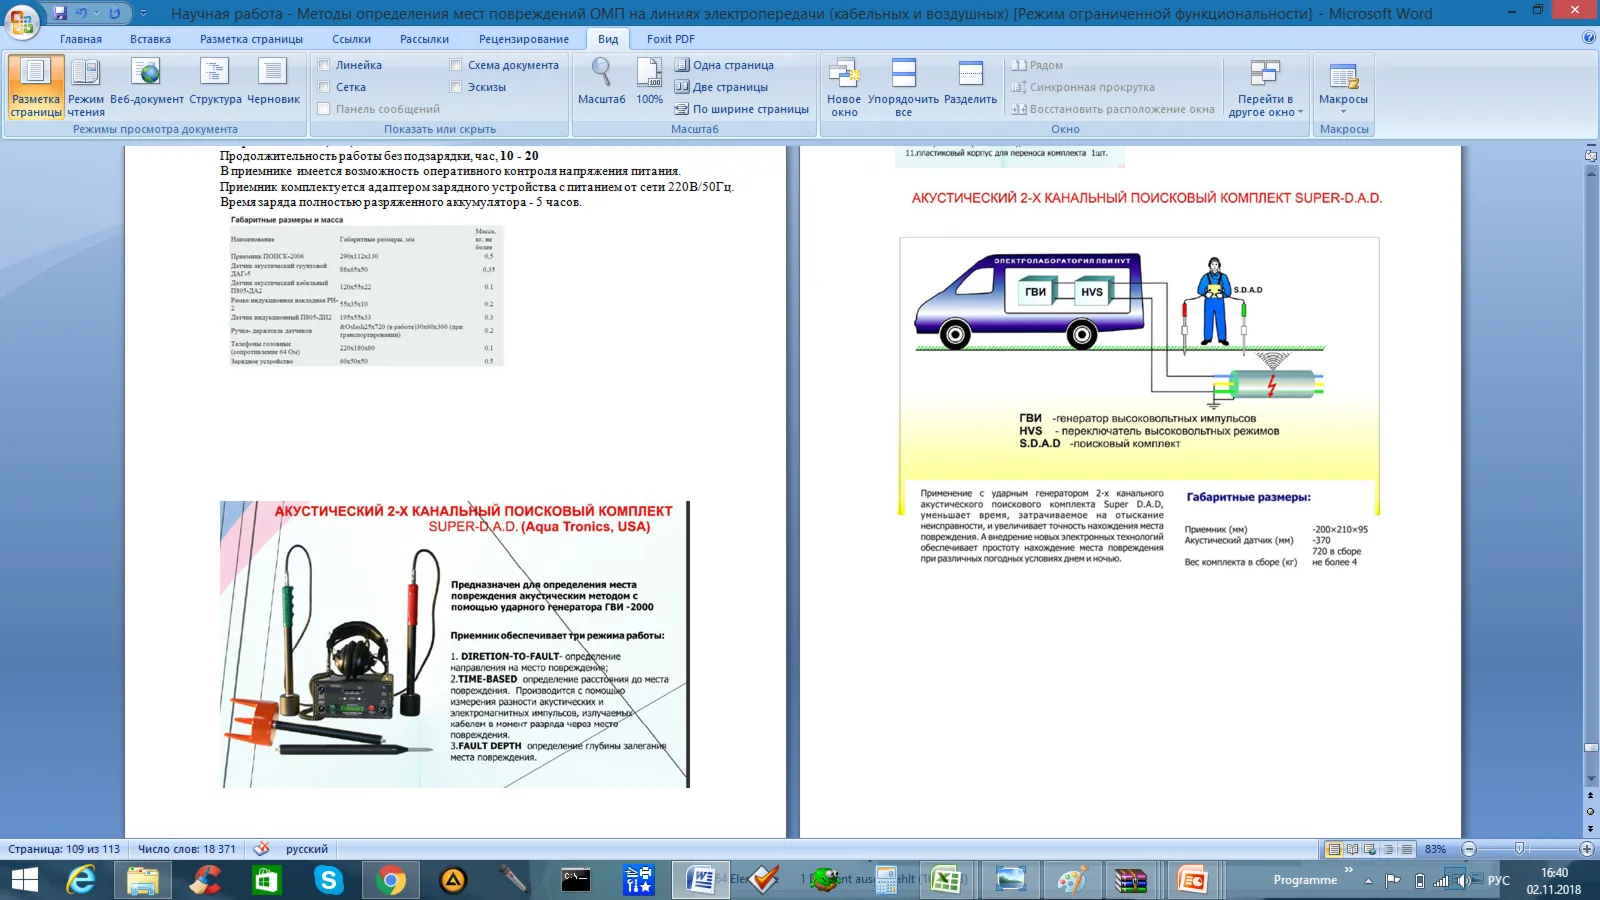1600x900 pixels.
Task: Switch to Структура outline view
Action: (215, 82)
